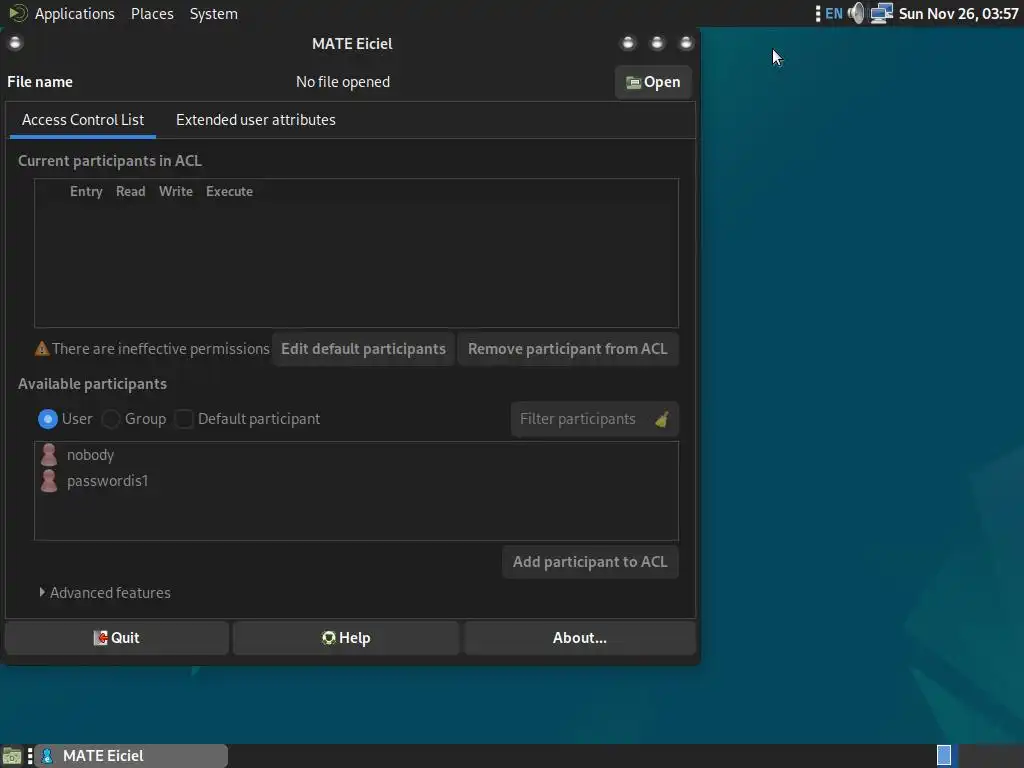Select the nobody user entry

356,455
